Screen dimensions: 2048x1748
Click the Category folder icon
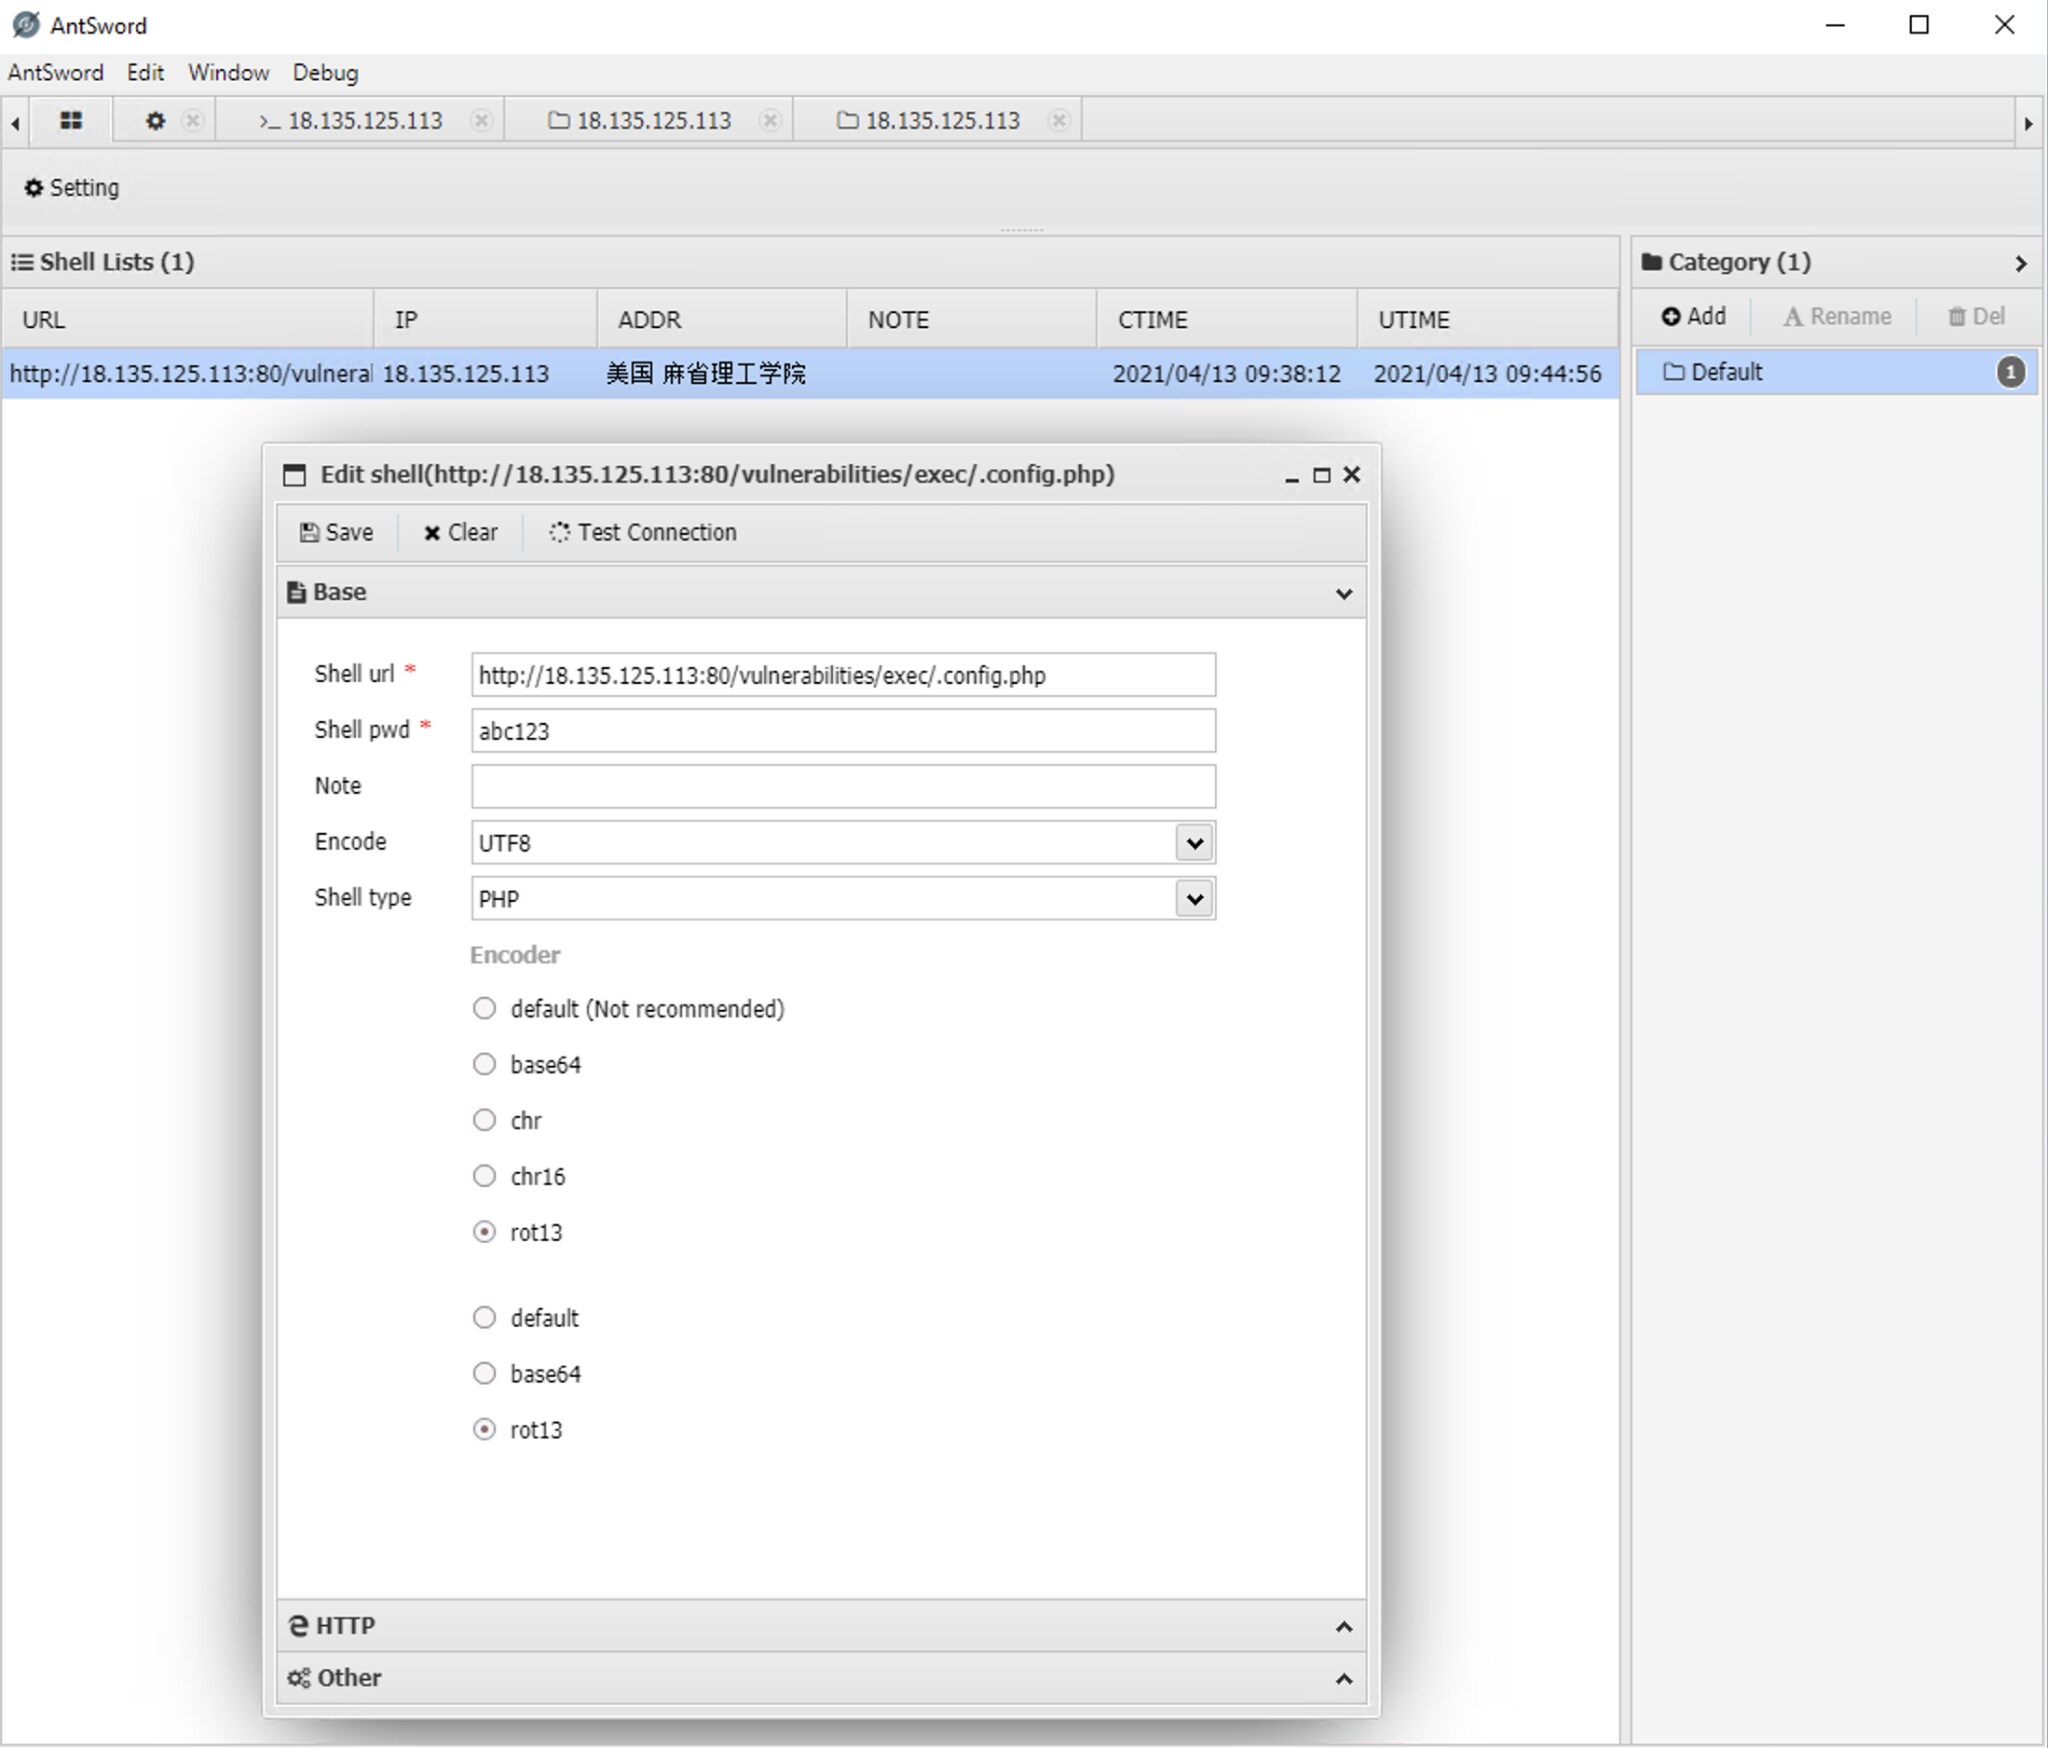click(1652, 262)
